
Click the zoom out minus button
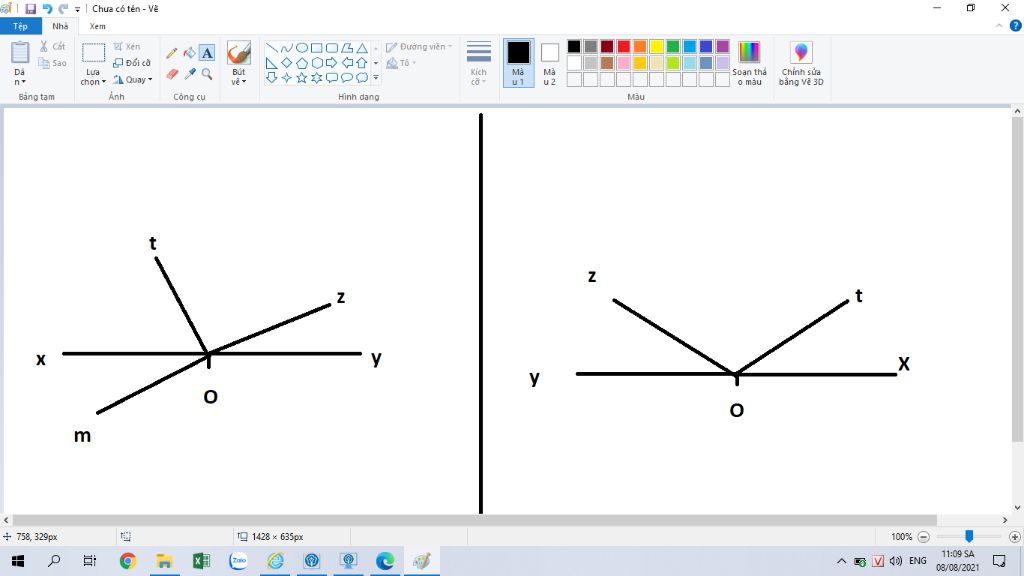923,537
